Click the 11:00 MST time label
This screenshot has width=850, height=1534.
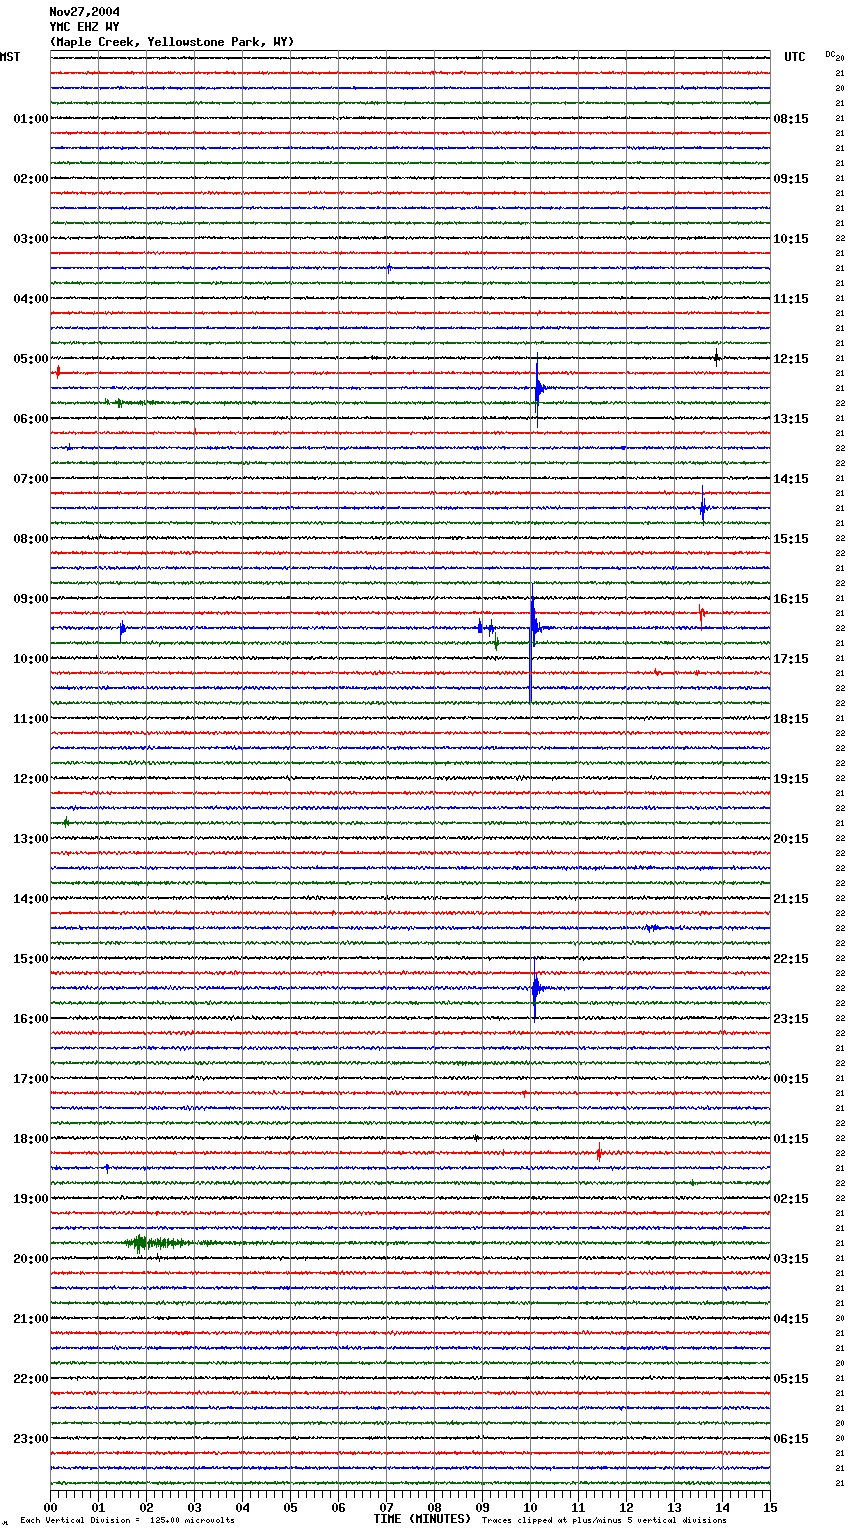pyautogui.click(x=31, y=719)
